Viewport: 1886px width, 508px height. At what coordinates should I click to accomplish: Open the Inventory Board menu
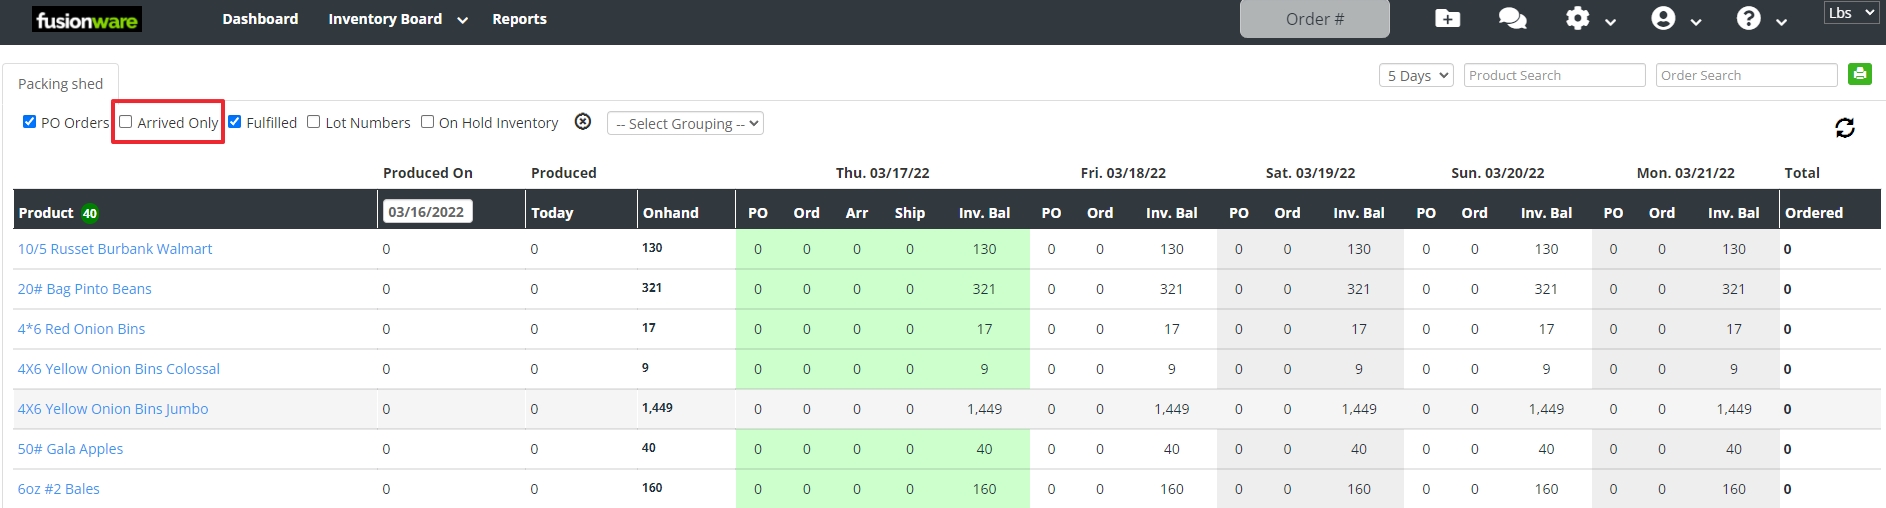click(x=396, y=19)
